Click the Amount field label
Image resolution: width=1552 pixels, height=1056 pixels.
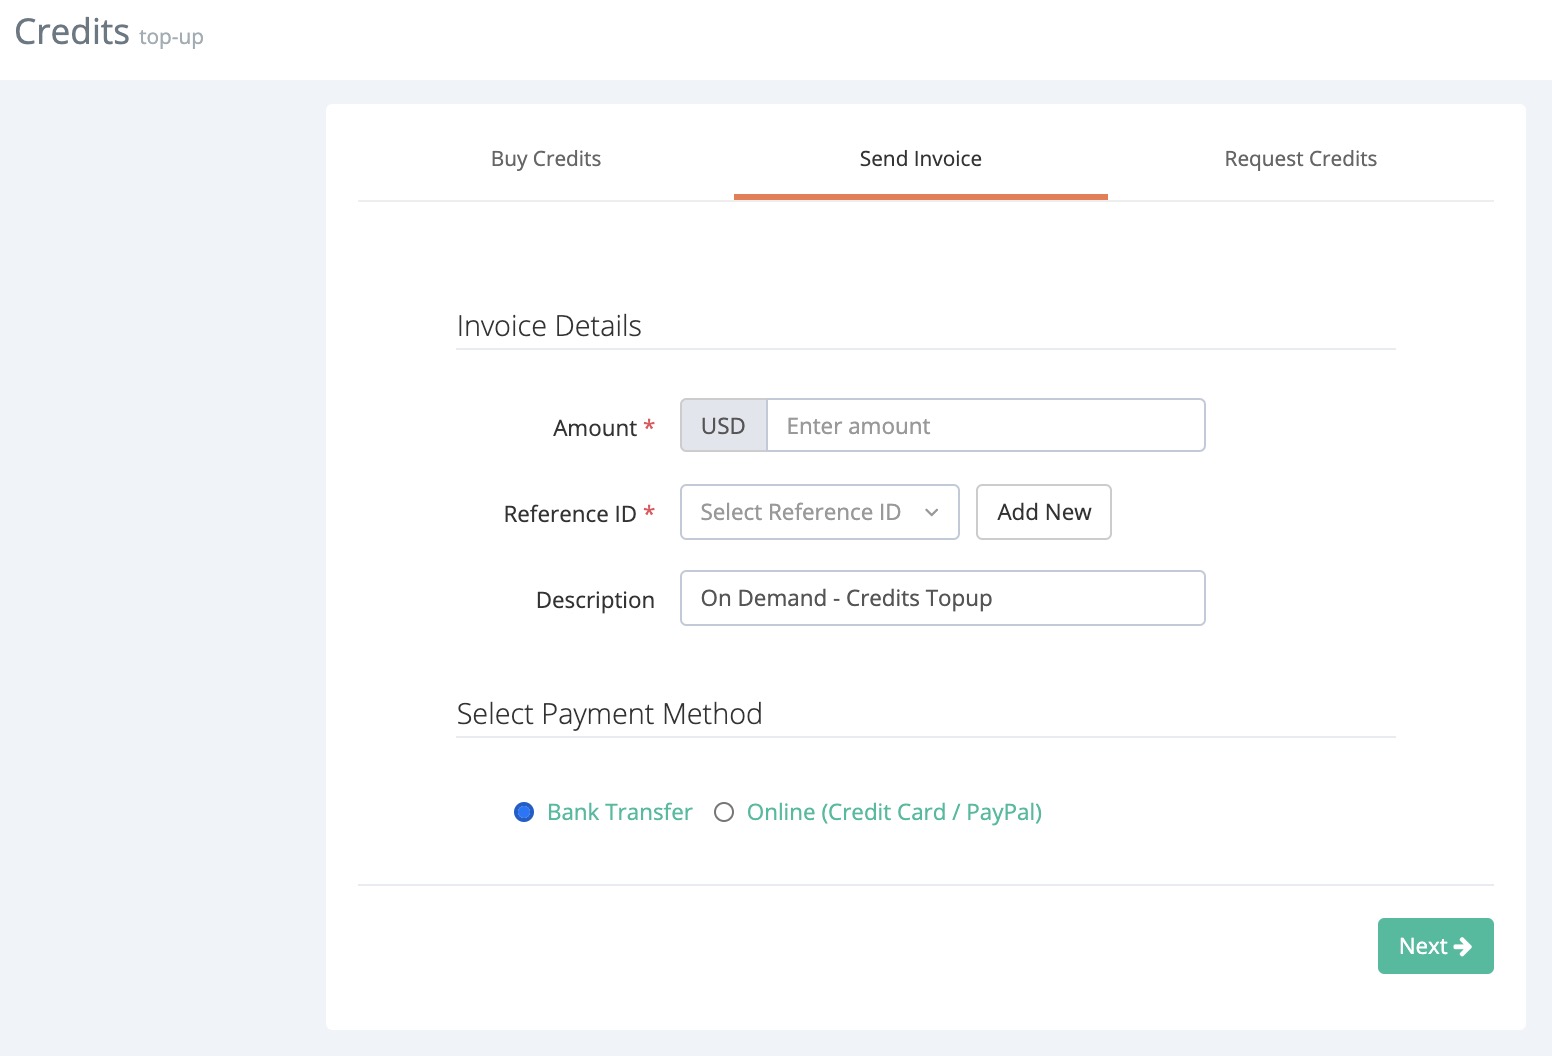[x=594, y=428]
